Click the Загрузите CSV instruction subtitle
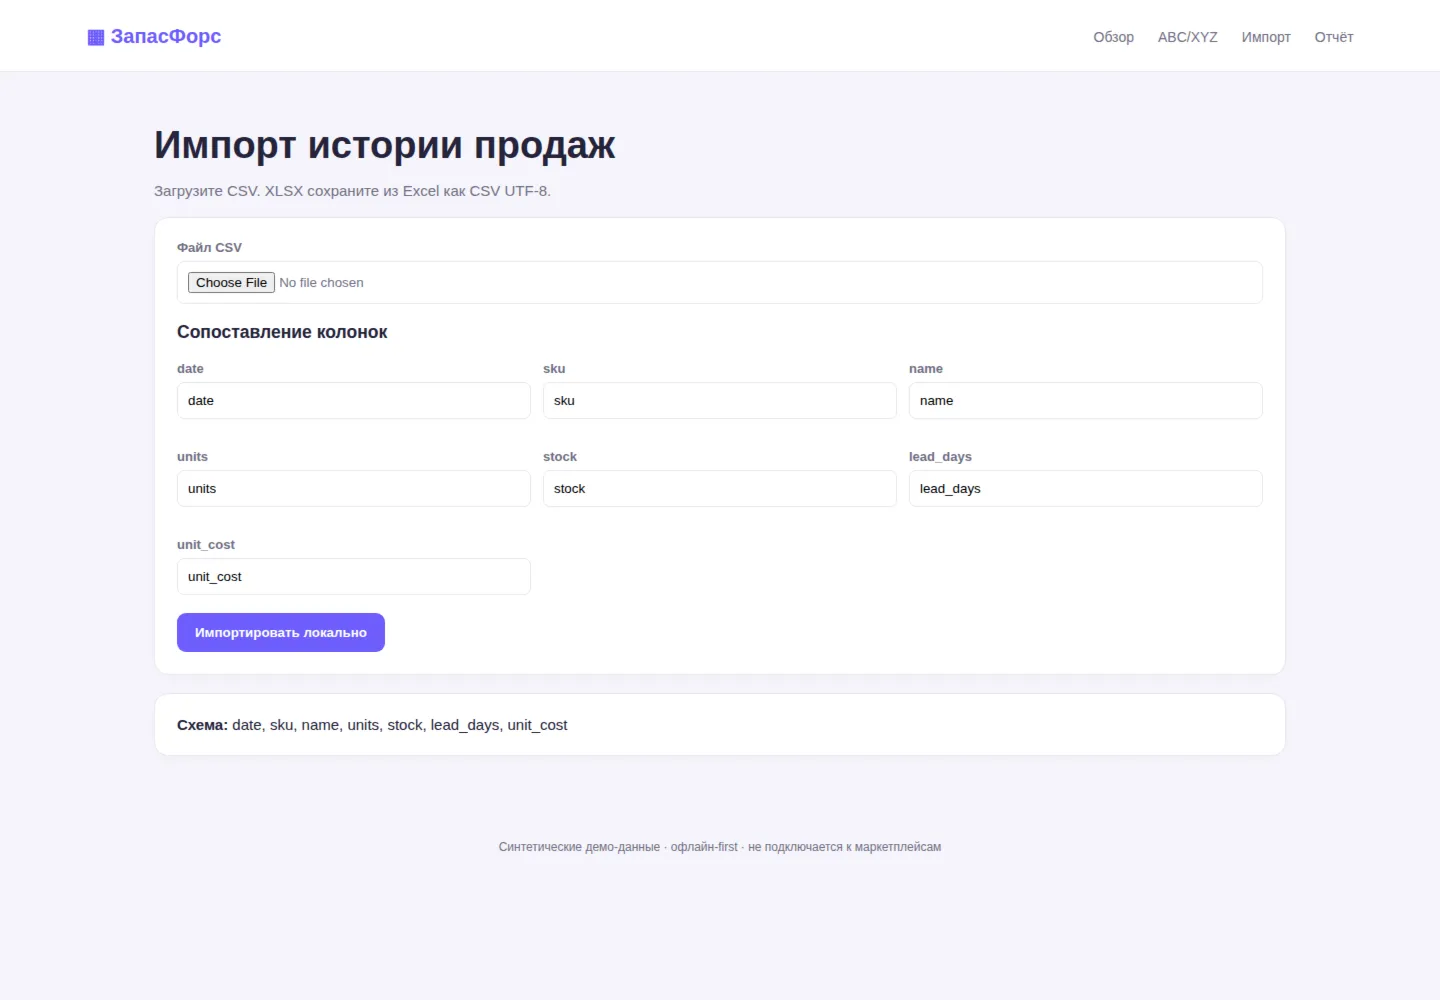Screen dimensions: 1440x1000 point(352,191)
